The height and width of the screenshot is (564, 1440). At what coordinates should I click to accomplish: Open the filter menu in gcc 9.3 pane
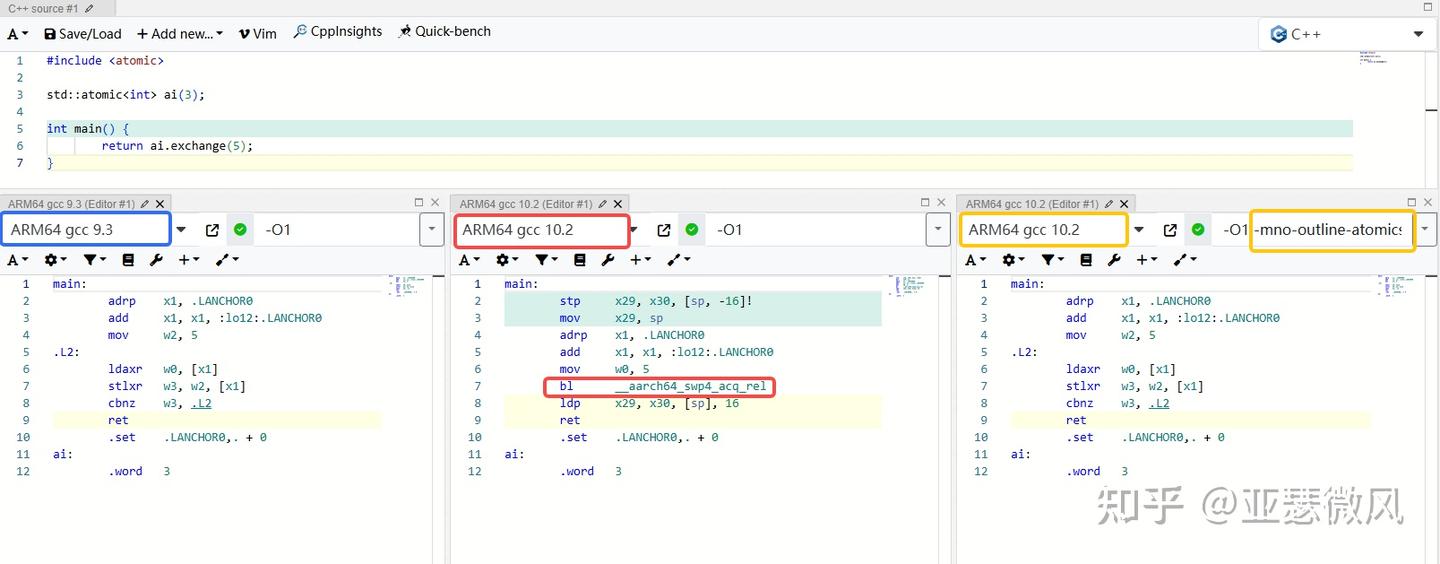(x=94, y=260)
